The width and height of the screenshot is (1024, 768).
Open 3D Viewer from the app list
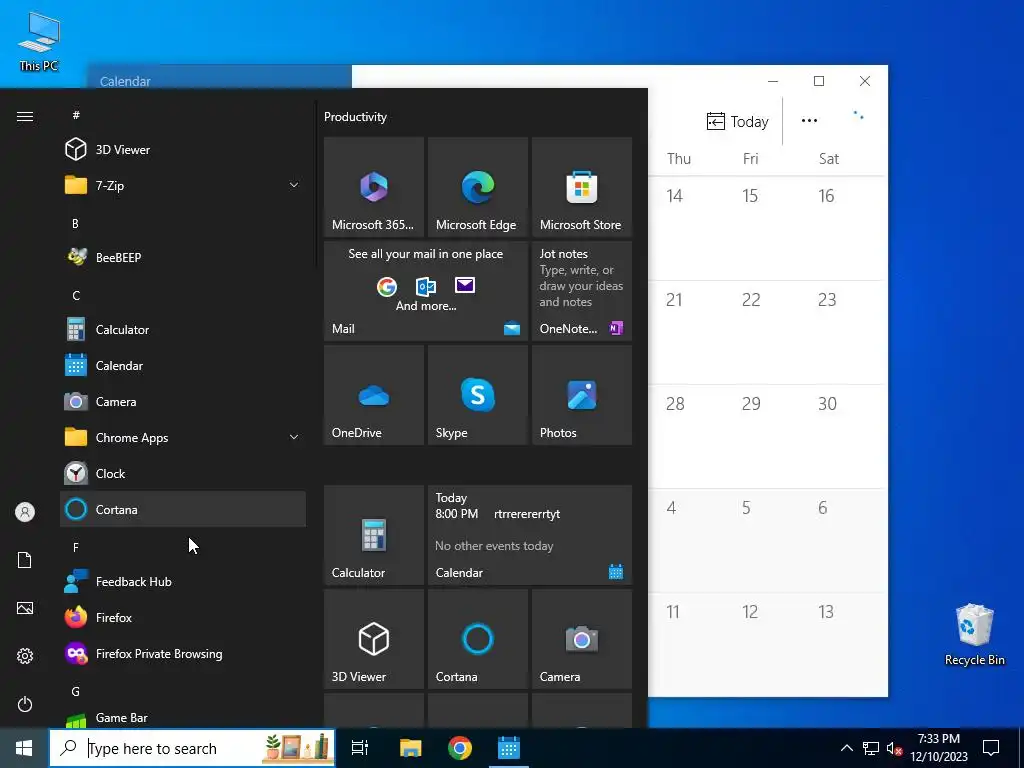click(183, 150)
